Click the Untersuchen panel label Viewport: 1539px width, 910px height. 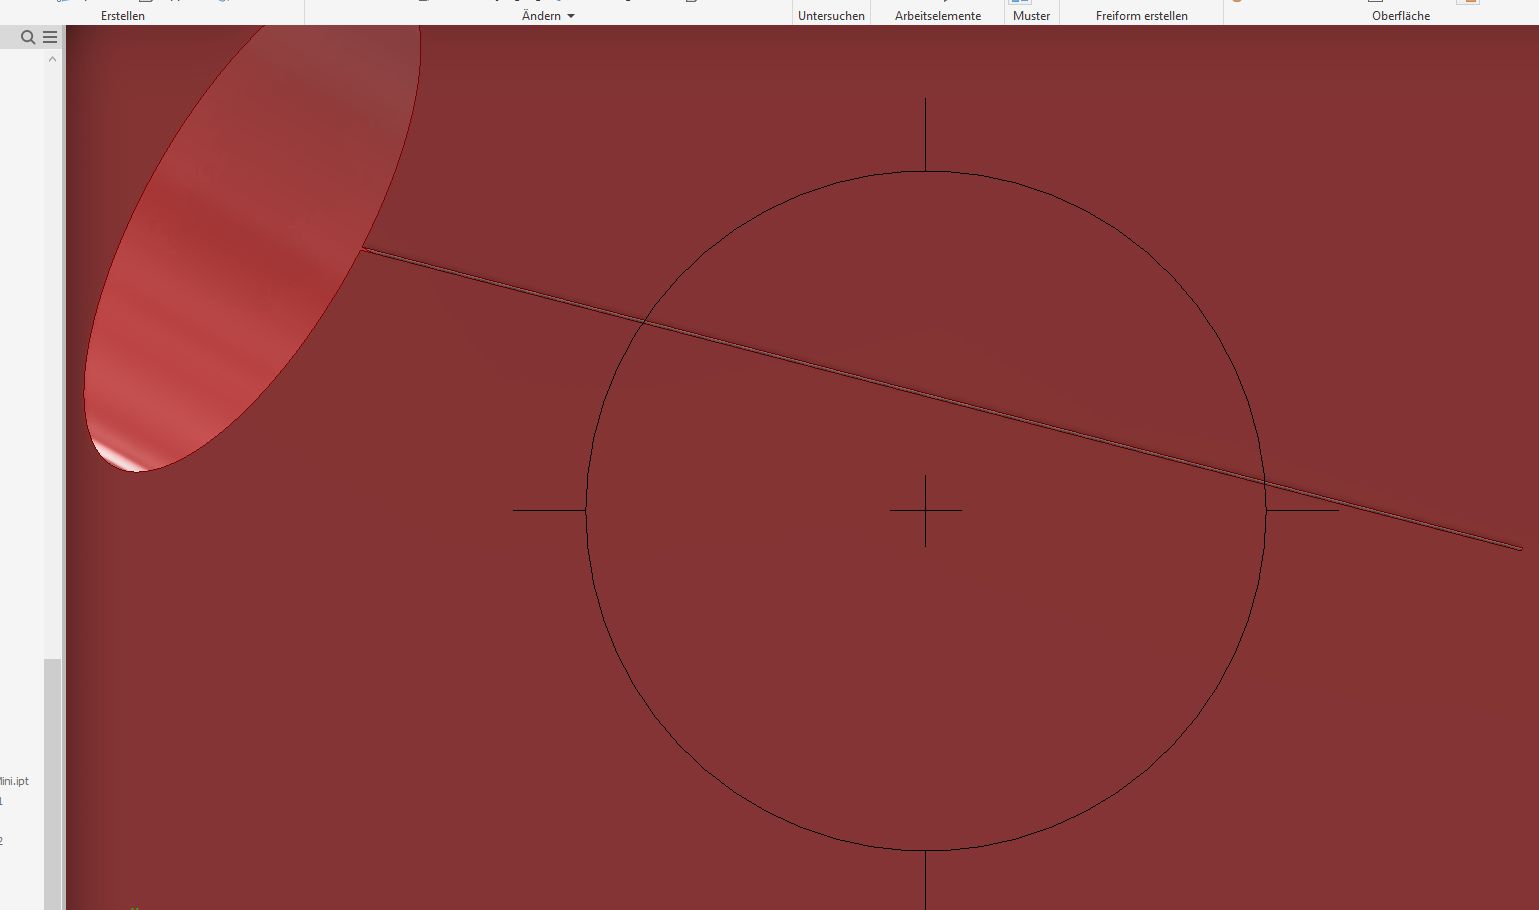pos(831,16)
